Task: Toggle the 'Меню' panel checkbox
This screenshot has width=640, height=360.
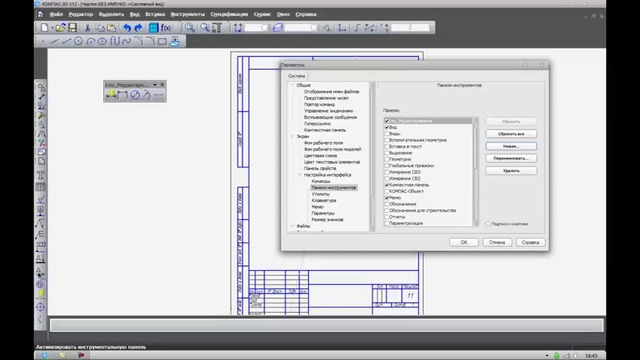Action: (387, 198)
